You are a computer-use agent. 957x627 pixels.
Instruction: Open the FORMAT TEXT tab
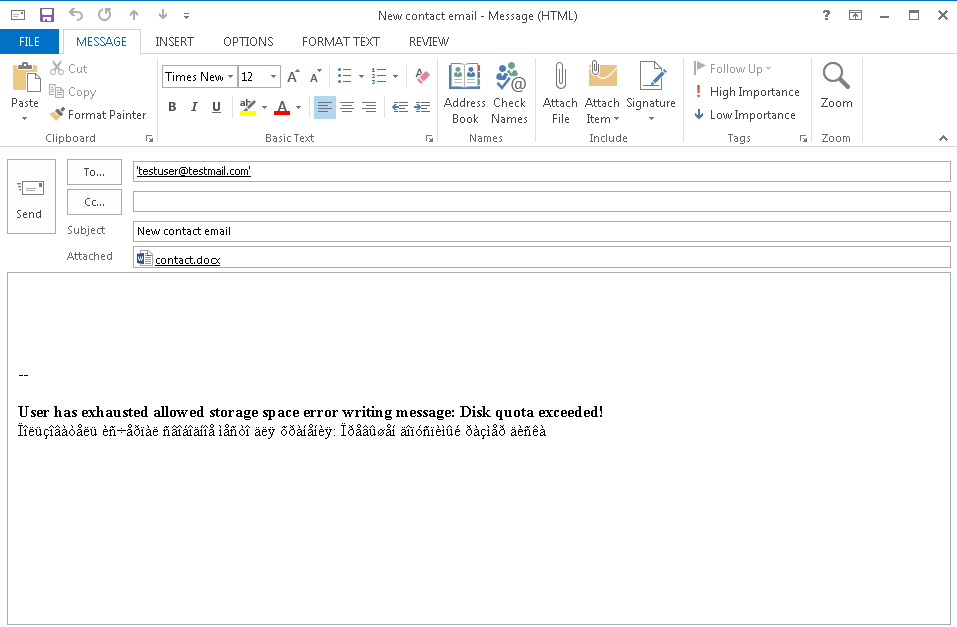(341, 42)
